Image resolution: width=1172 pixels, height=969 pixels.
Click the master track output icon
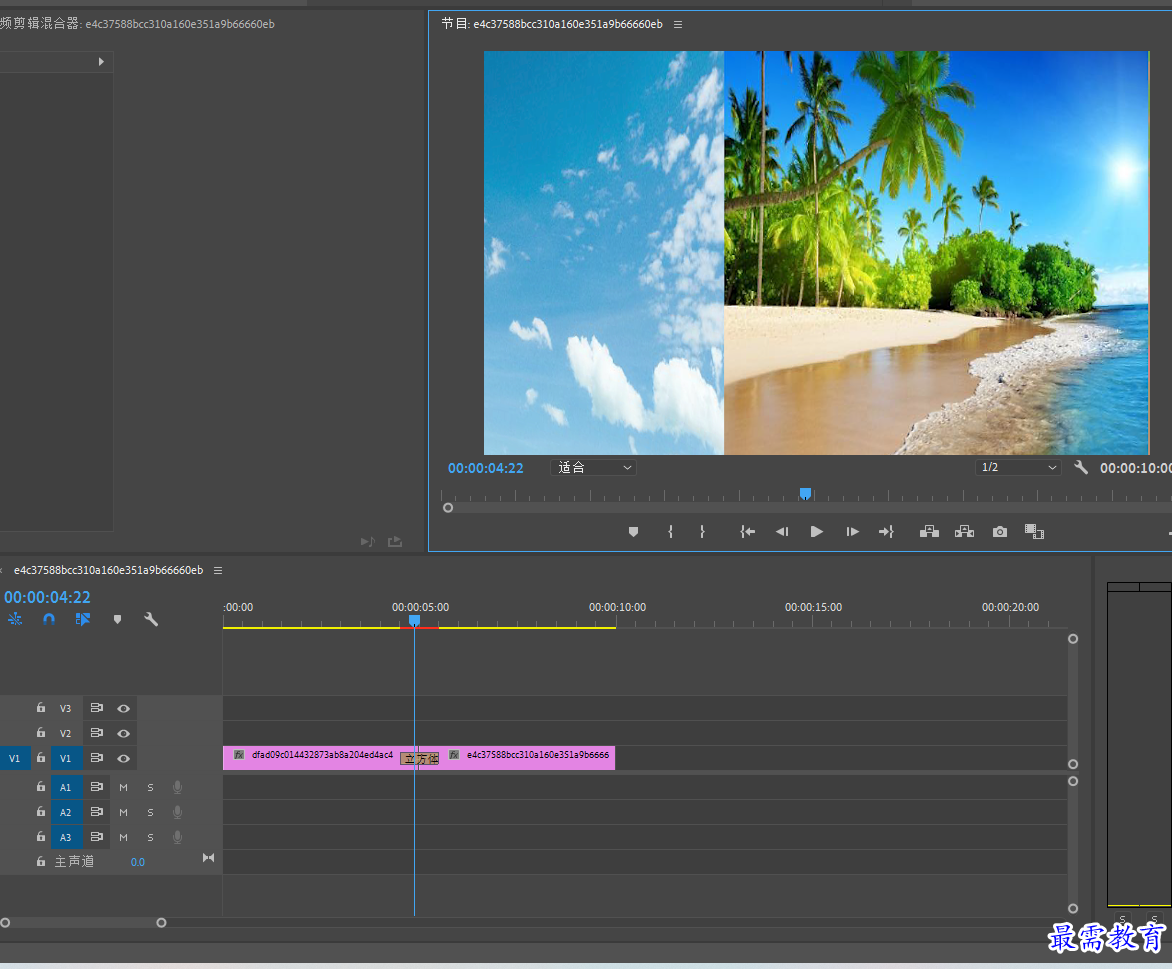pos(209,858)
